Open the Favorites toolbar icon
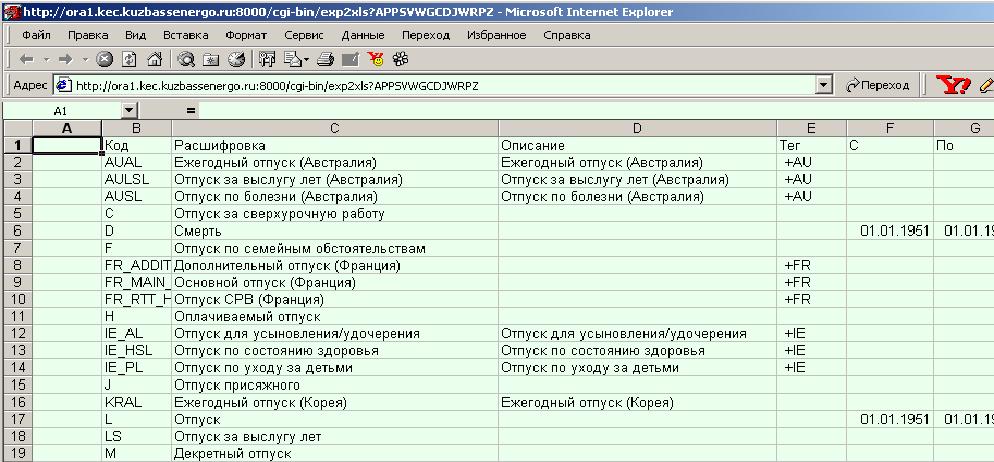 click(x=212, y=60)
